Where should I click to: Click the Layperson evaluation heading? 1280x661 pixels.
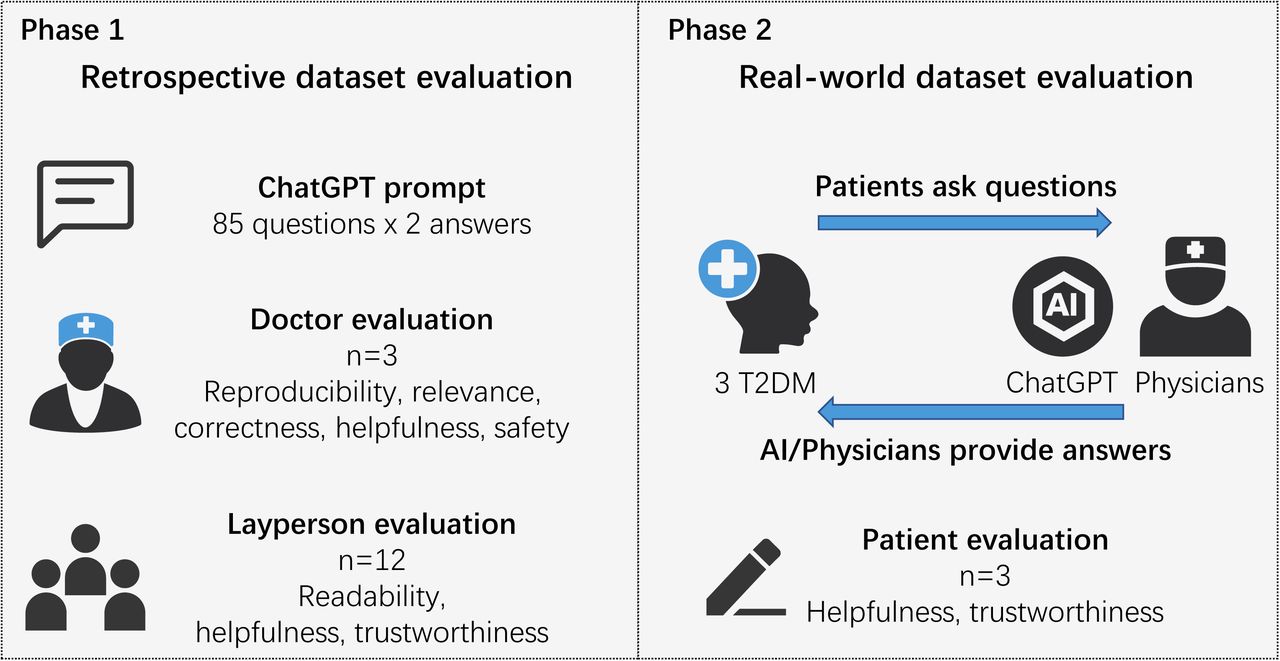click(372, 523)
